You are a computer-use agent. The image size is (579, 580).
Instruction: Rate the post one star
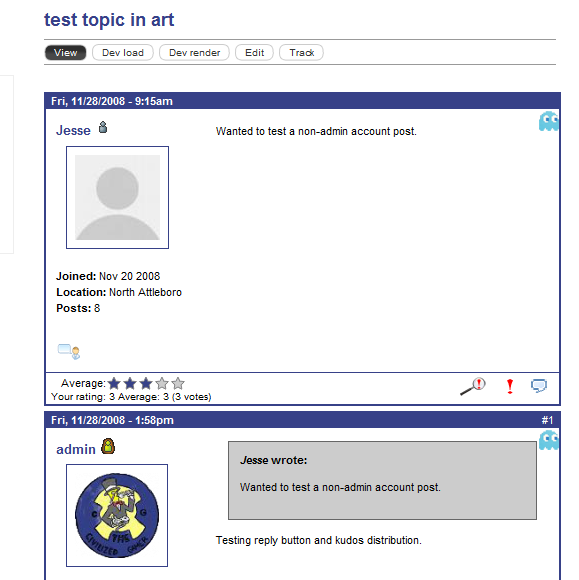[x=114, y=384]
